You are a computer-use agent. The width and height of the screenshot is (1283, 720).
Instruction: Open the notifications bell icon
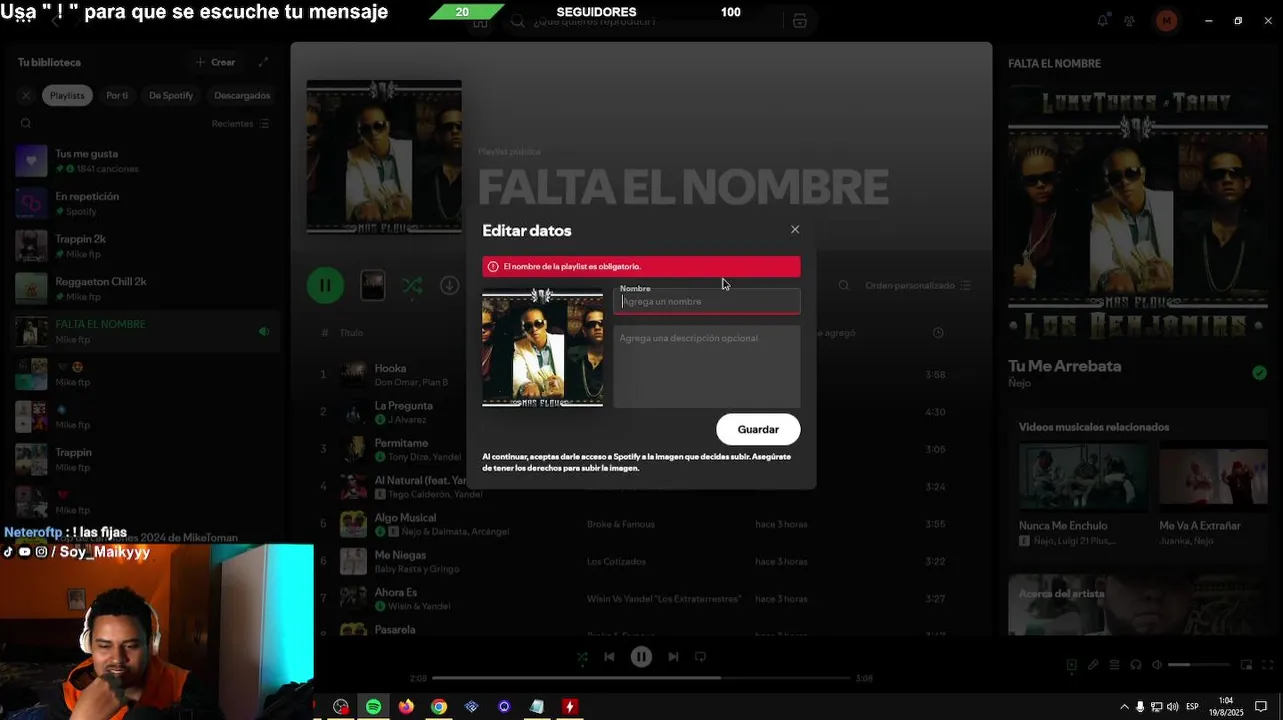1102,21
